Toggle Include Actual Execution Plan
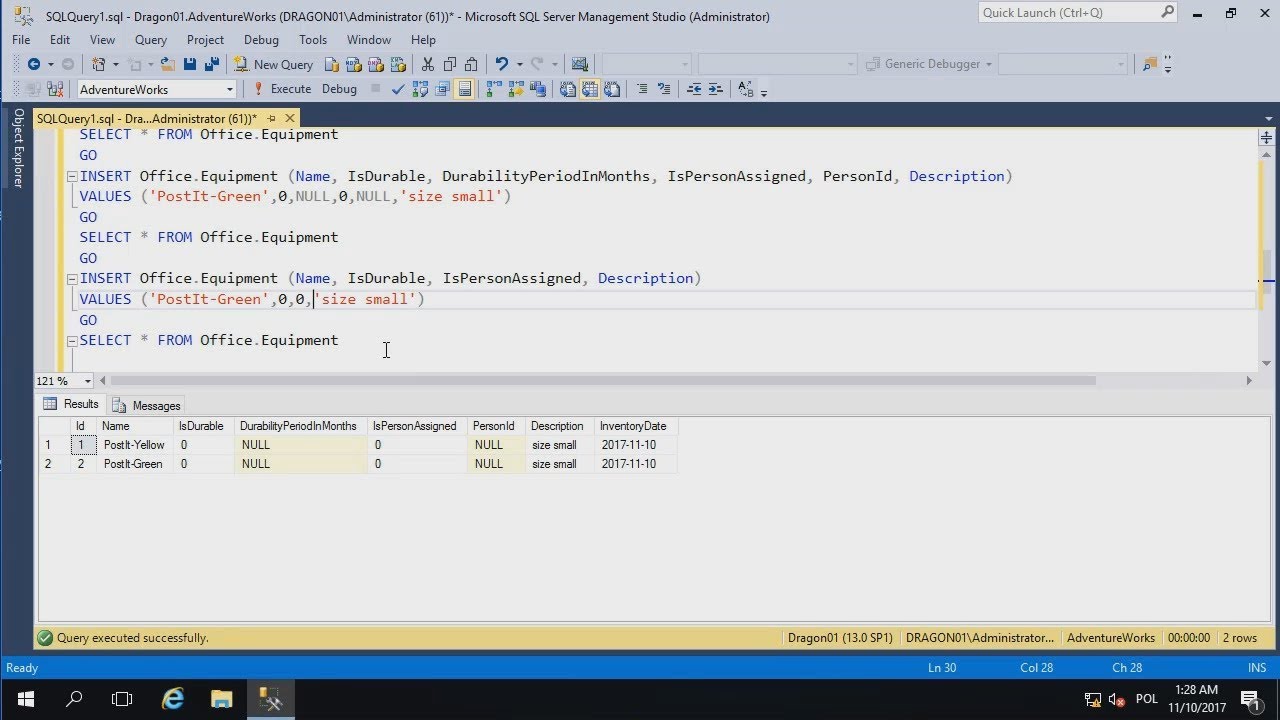This screenshot has height=720, width=1280. [492, 89]
